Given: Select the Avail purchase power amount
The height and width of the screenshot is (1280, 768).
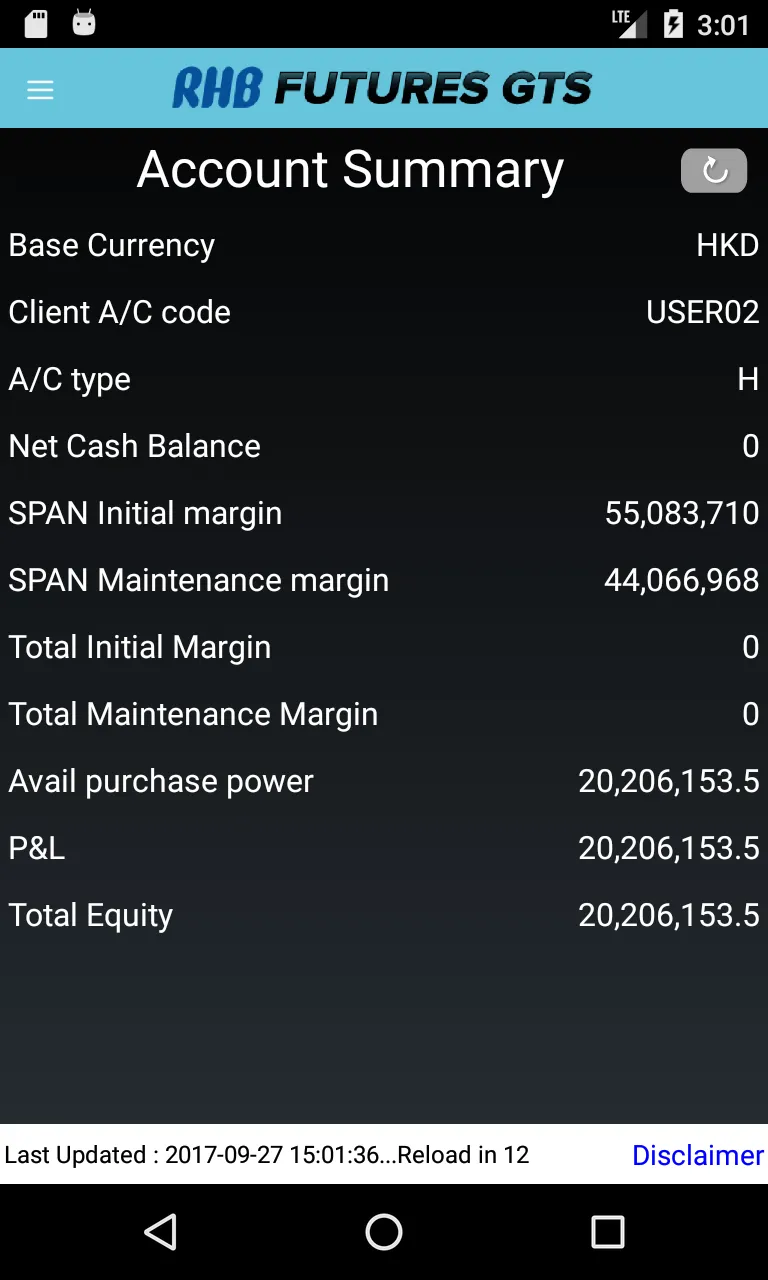Looking at the screenshot, I should (668, 781).
